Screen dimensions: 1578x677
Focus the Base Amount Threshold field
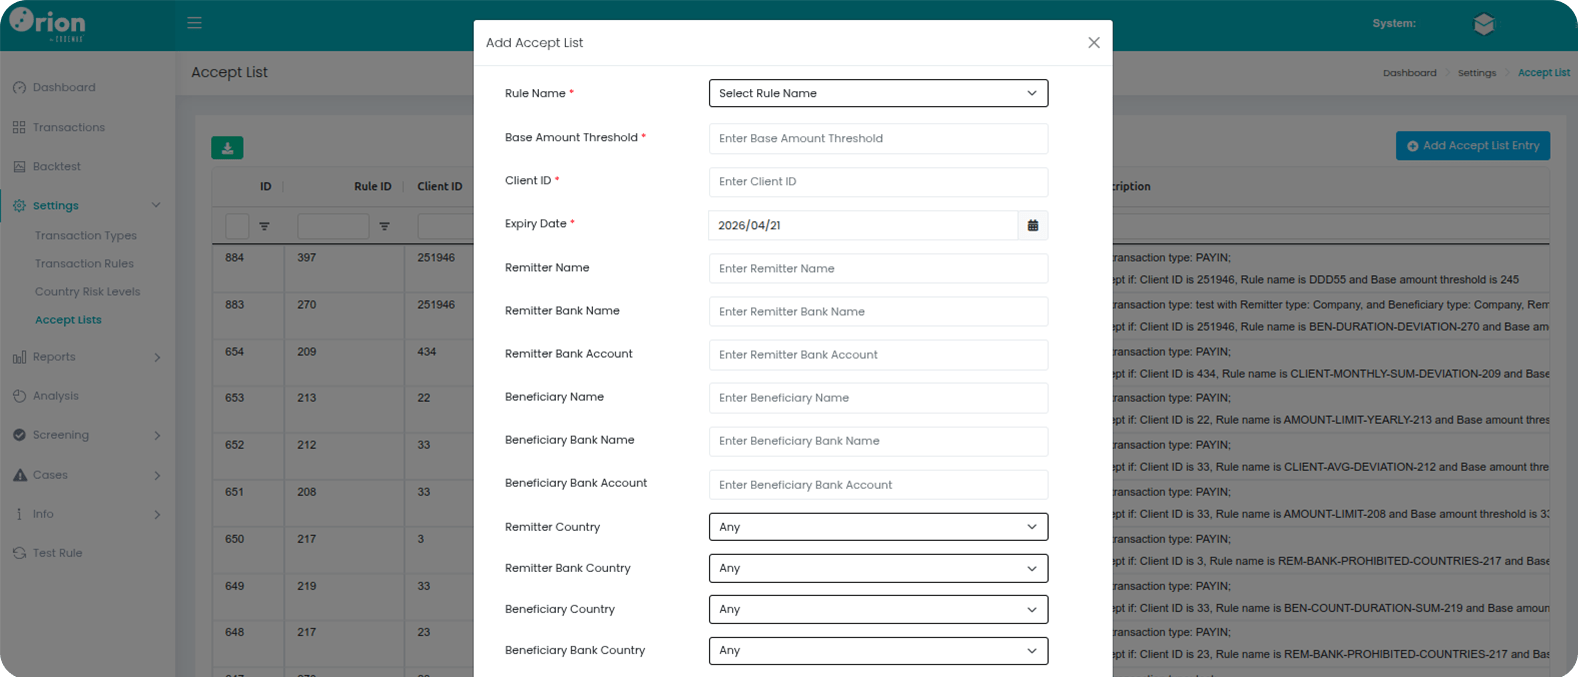tap(877, 139)
